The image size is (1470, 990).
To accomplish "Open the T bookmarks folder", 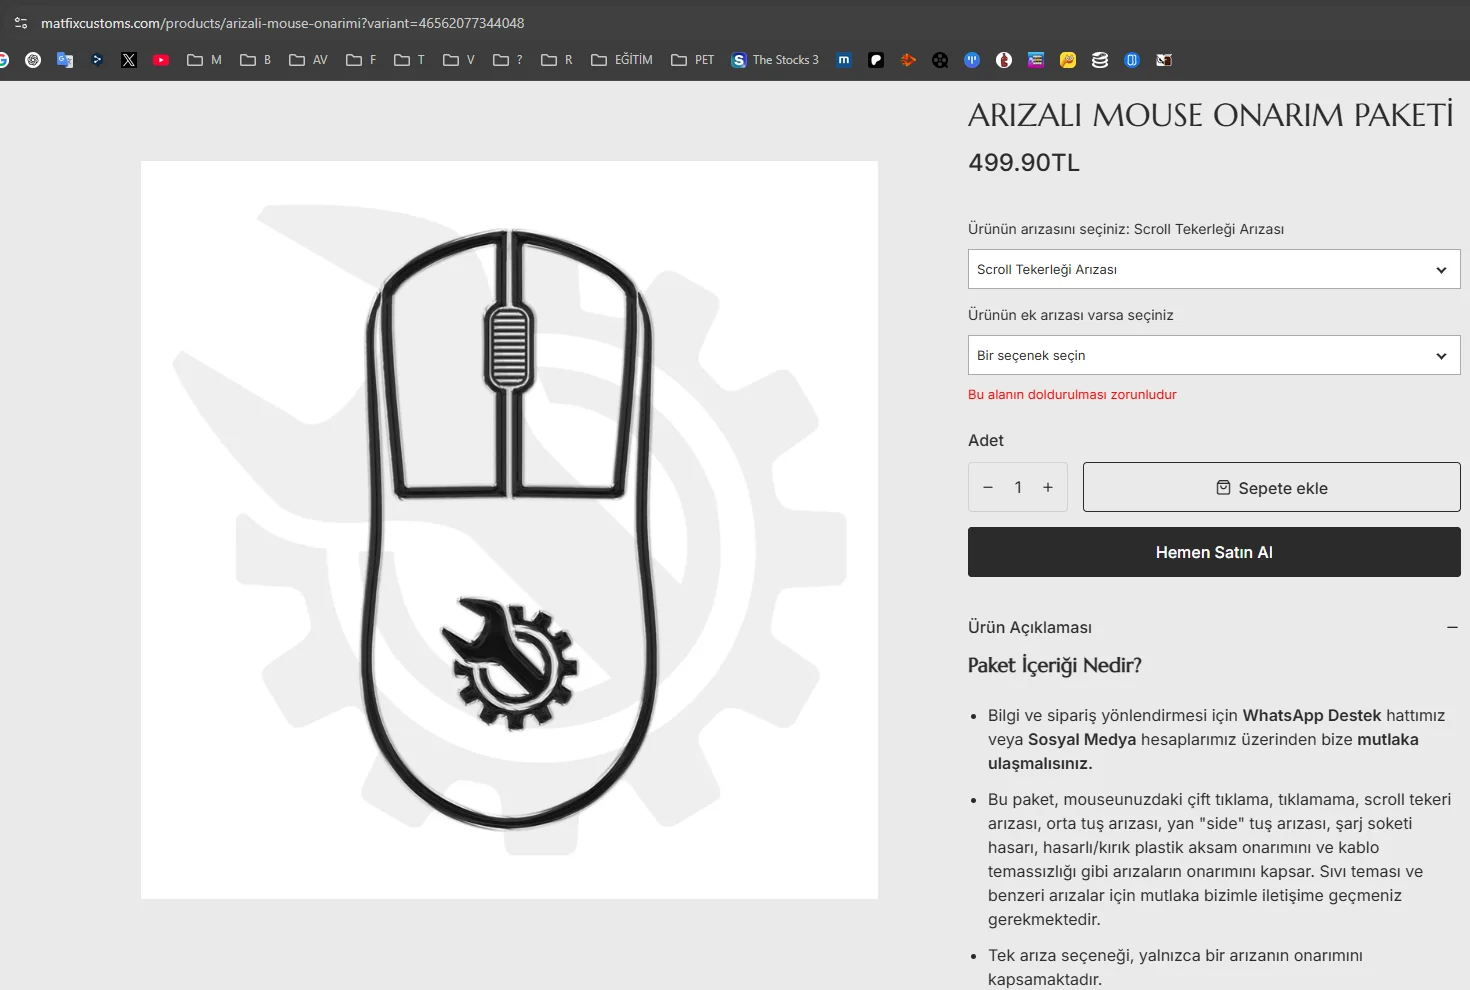I will (409, 60).
